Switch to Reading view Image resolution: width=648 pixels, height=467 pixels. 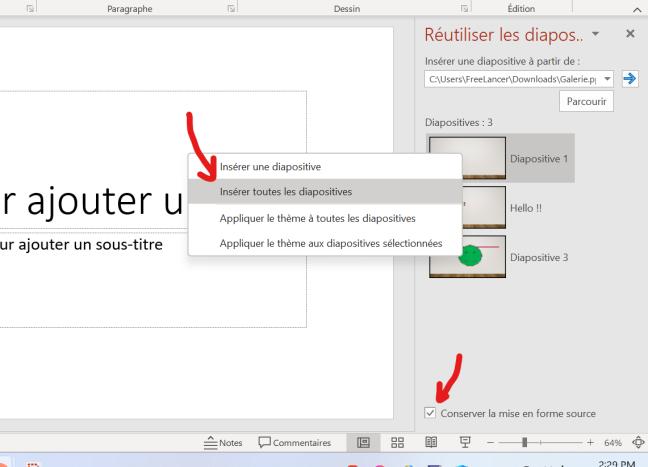coord(431,443)
